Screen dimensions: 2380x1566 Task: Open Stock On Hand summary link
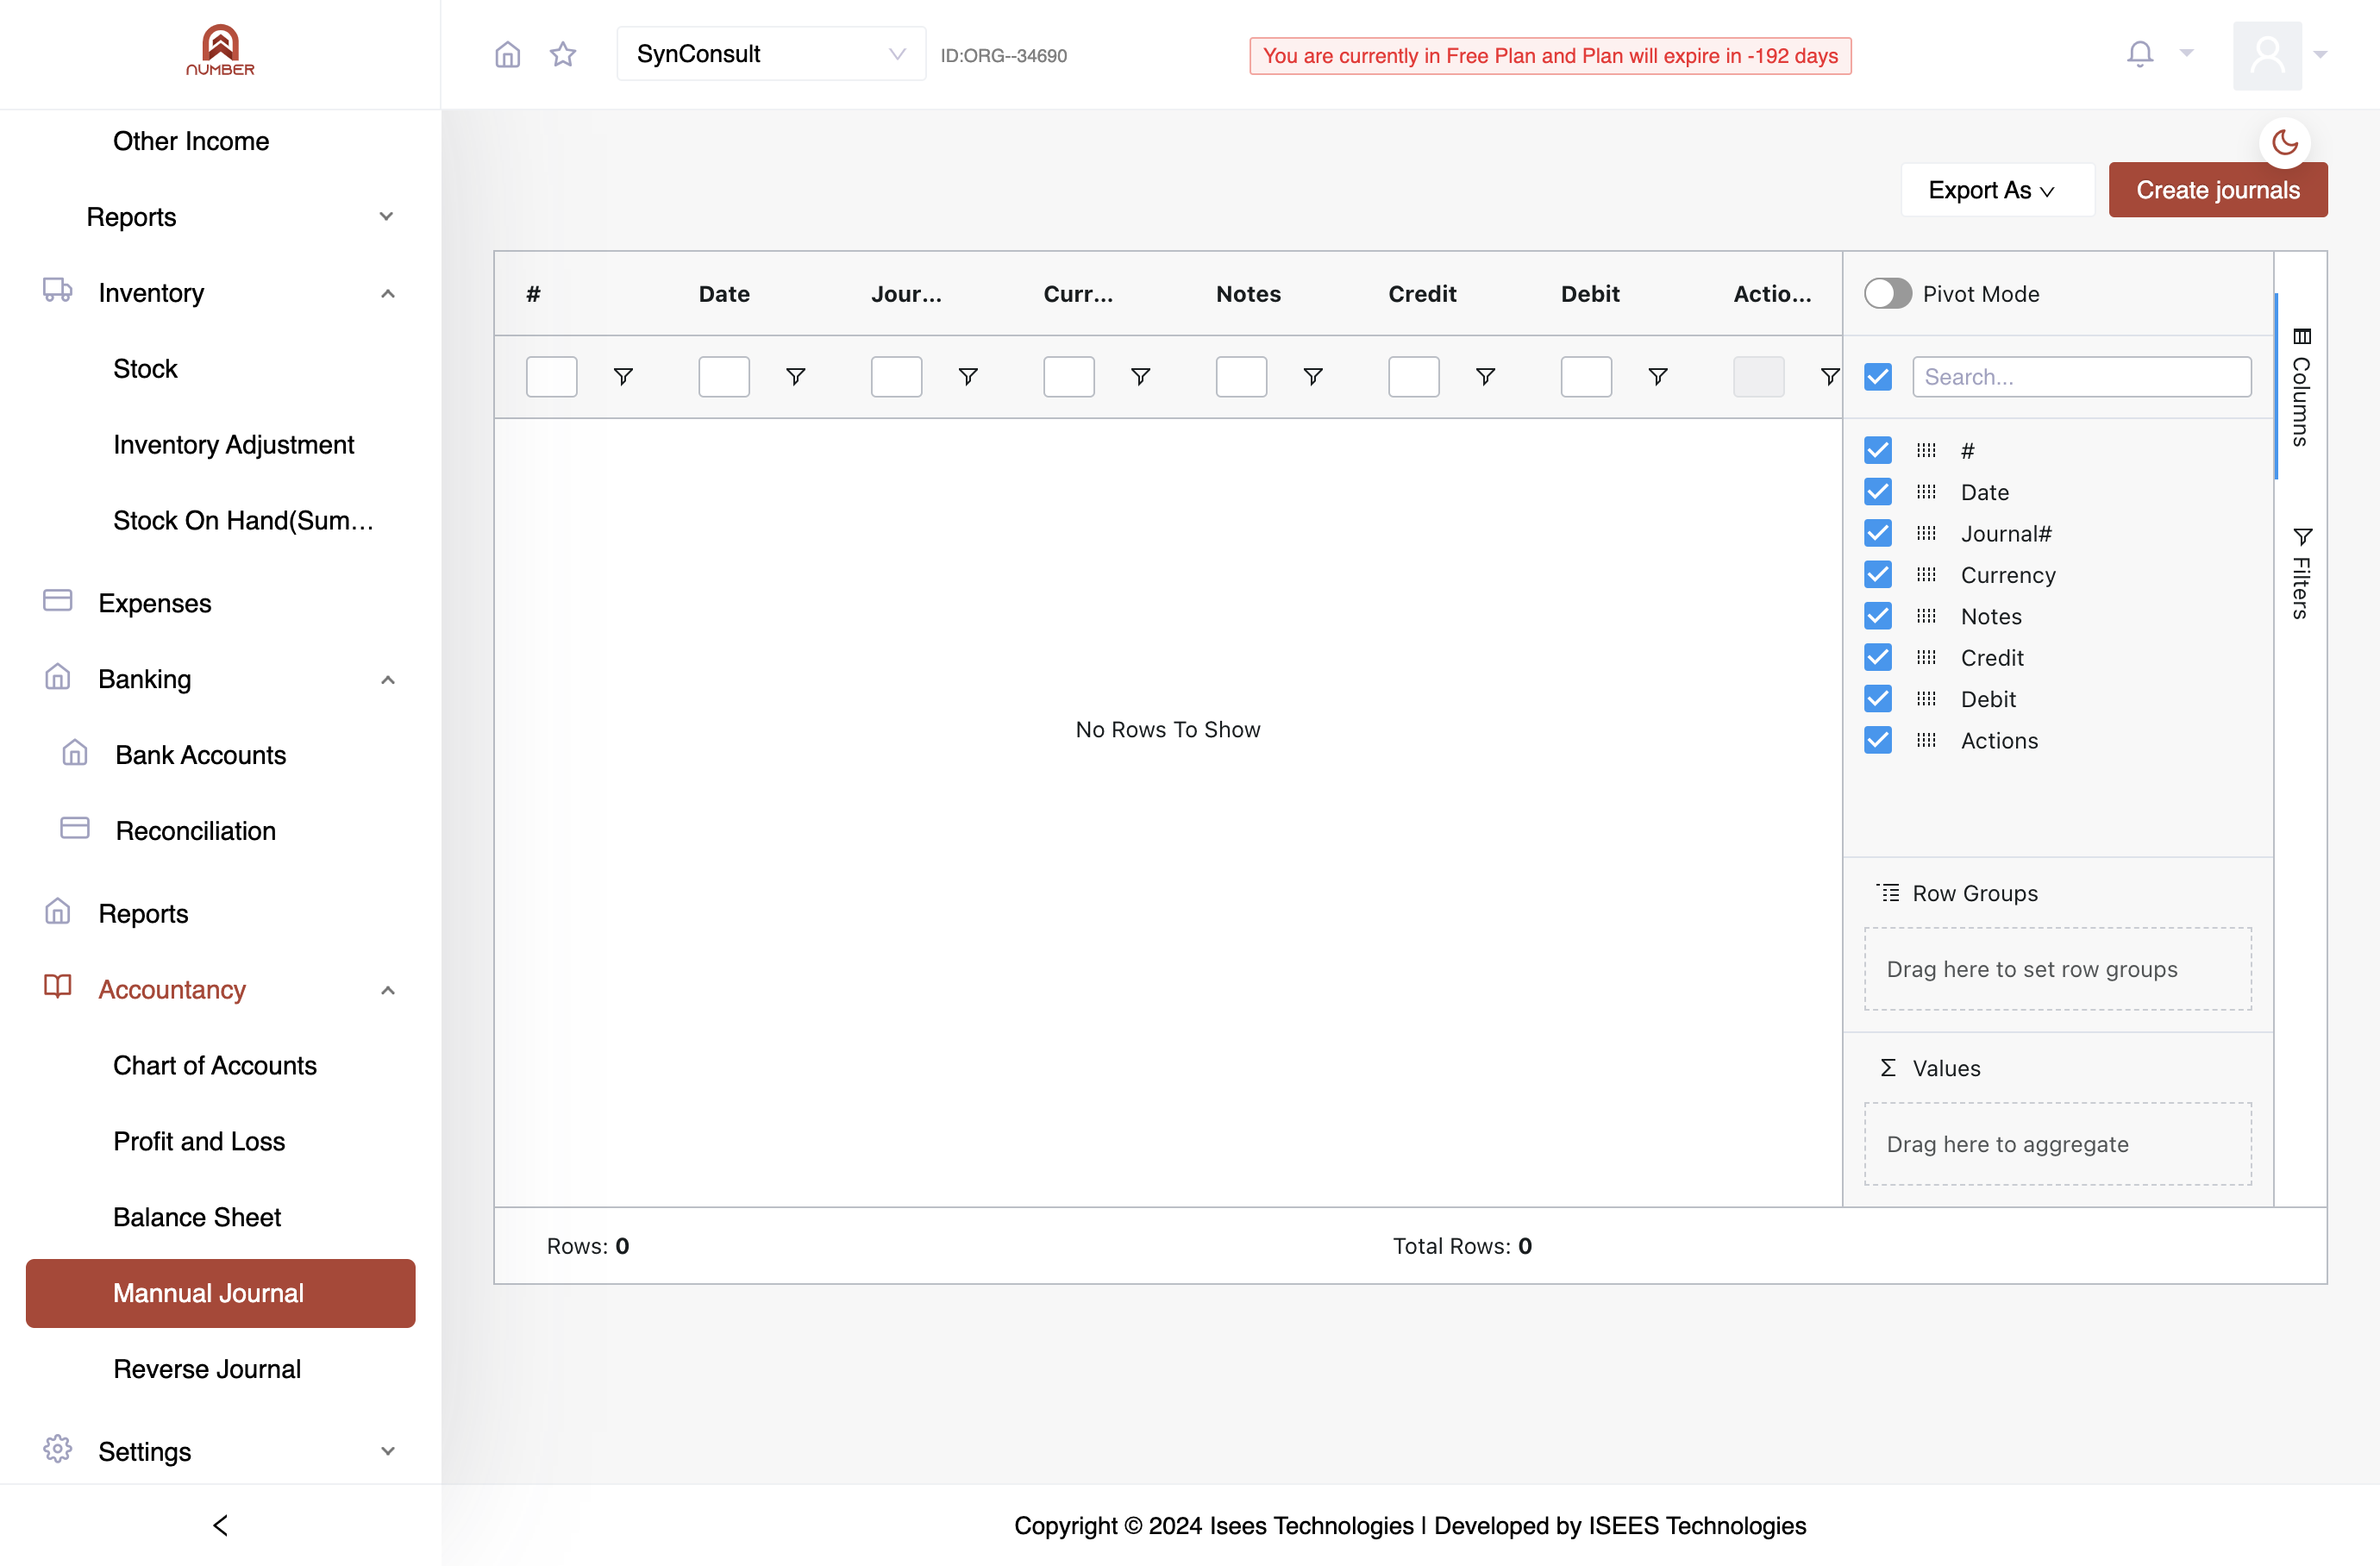click(x=243, y=521)
